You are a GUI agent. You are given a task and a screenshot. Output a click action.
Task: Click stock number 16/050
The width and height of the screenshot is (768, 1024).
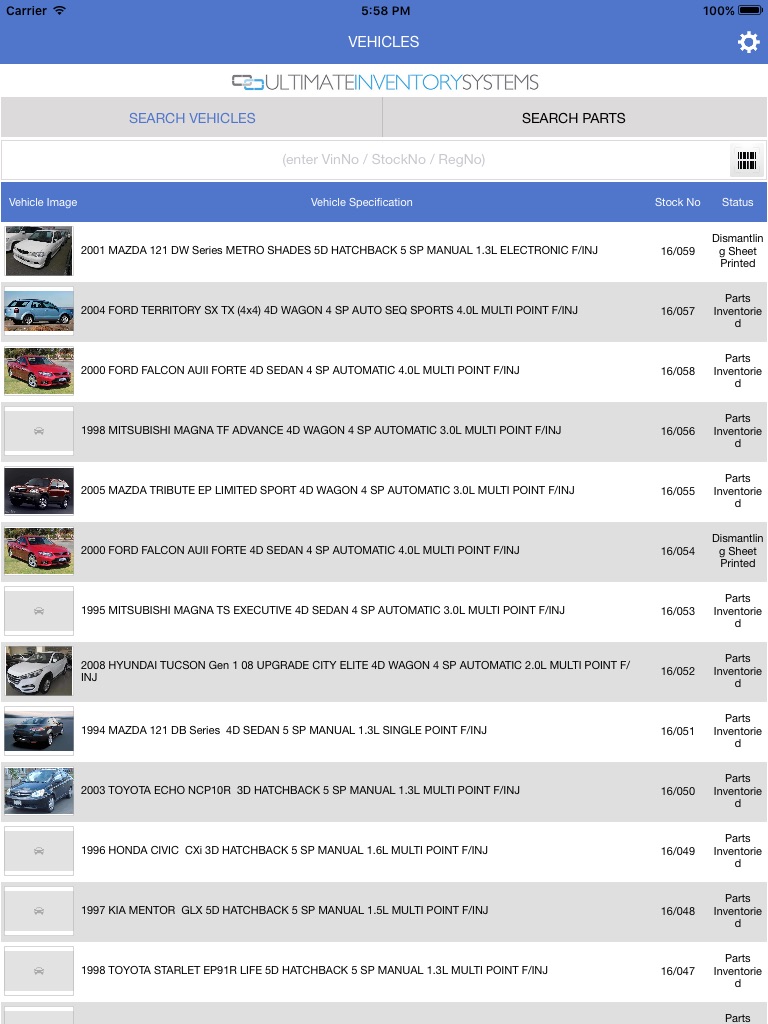point(678,792)
